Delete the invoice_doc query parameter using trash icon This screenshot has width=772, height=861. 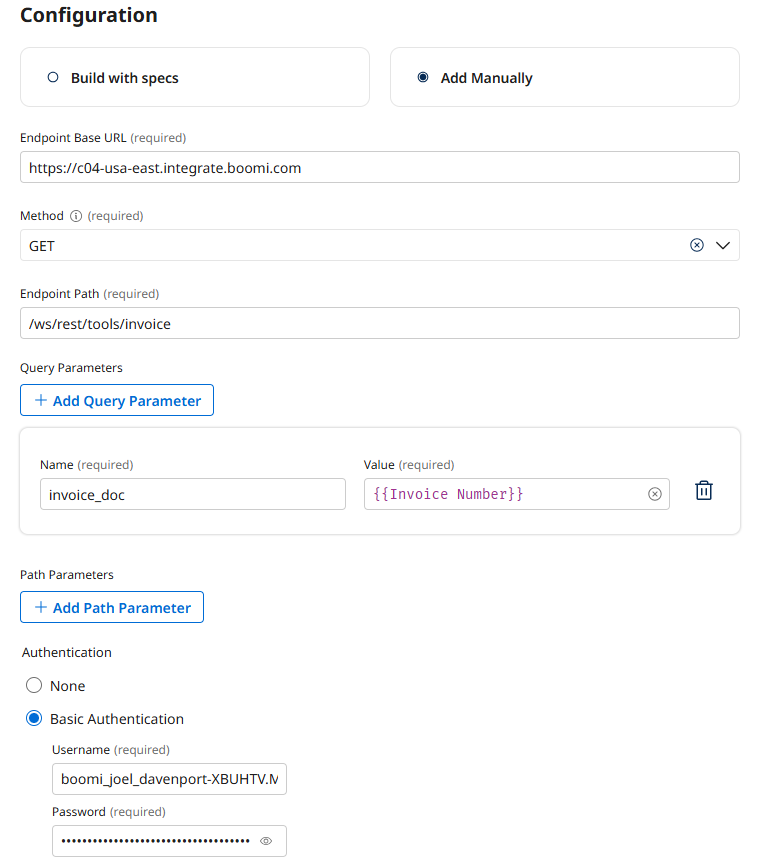pyautogui.click(x=704, y=490)
